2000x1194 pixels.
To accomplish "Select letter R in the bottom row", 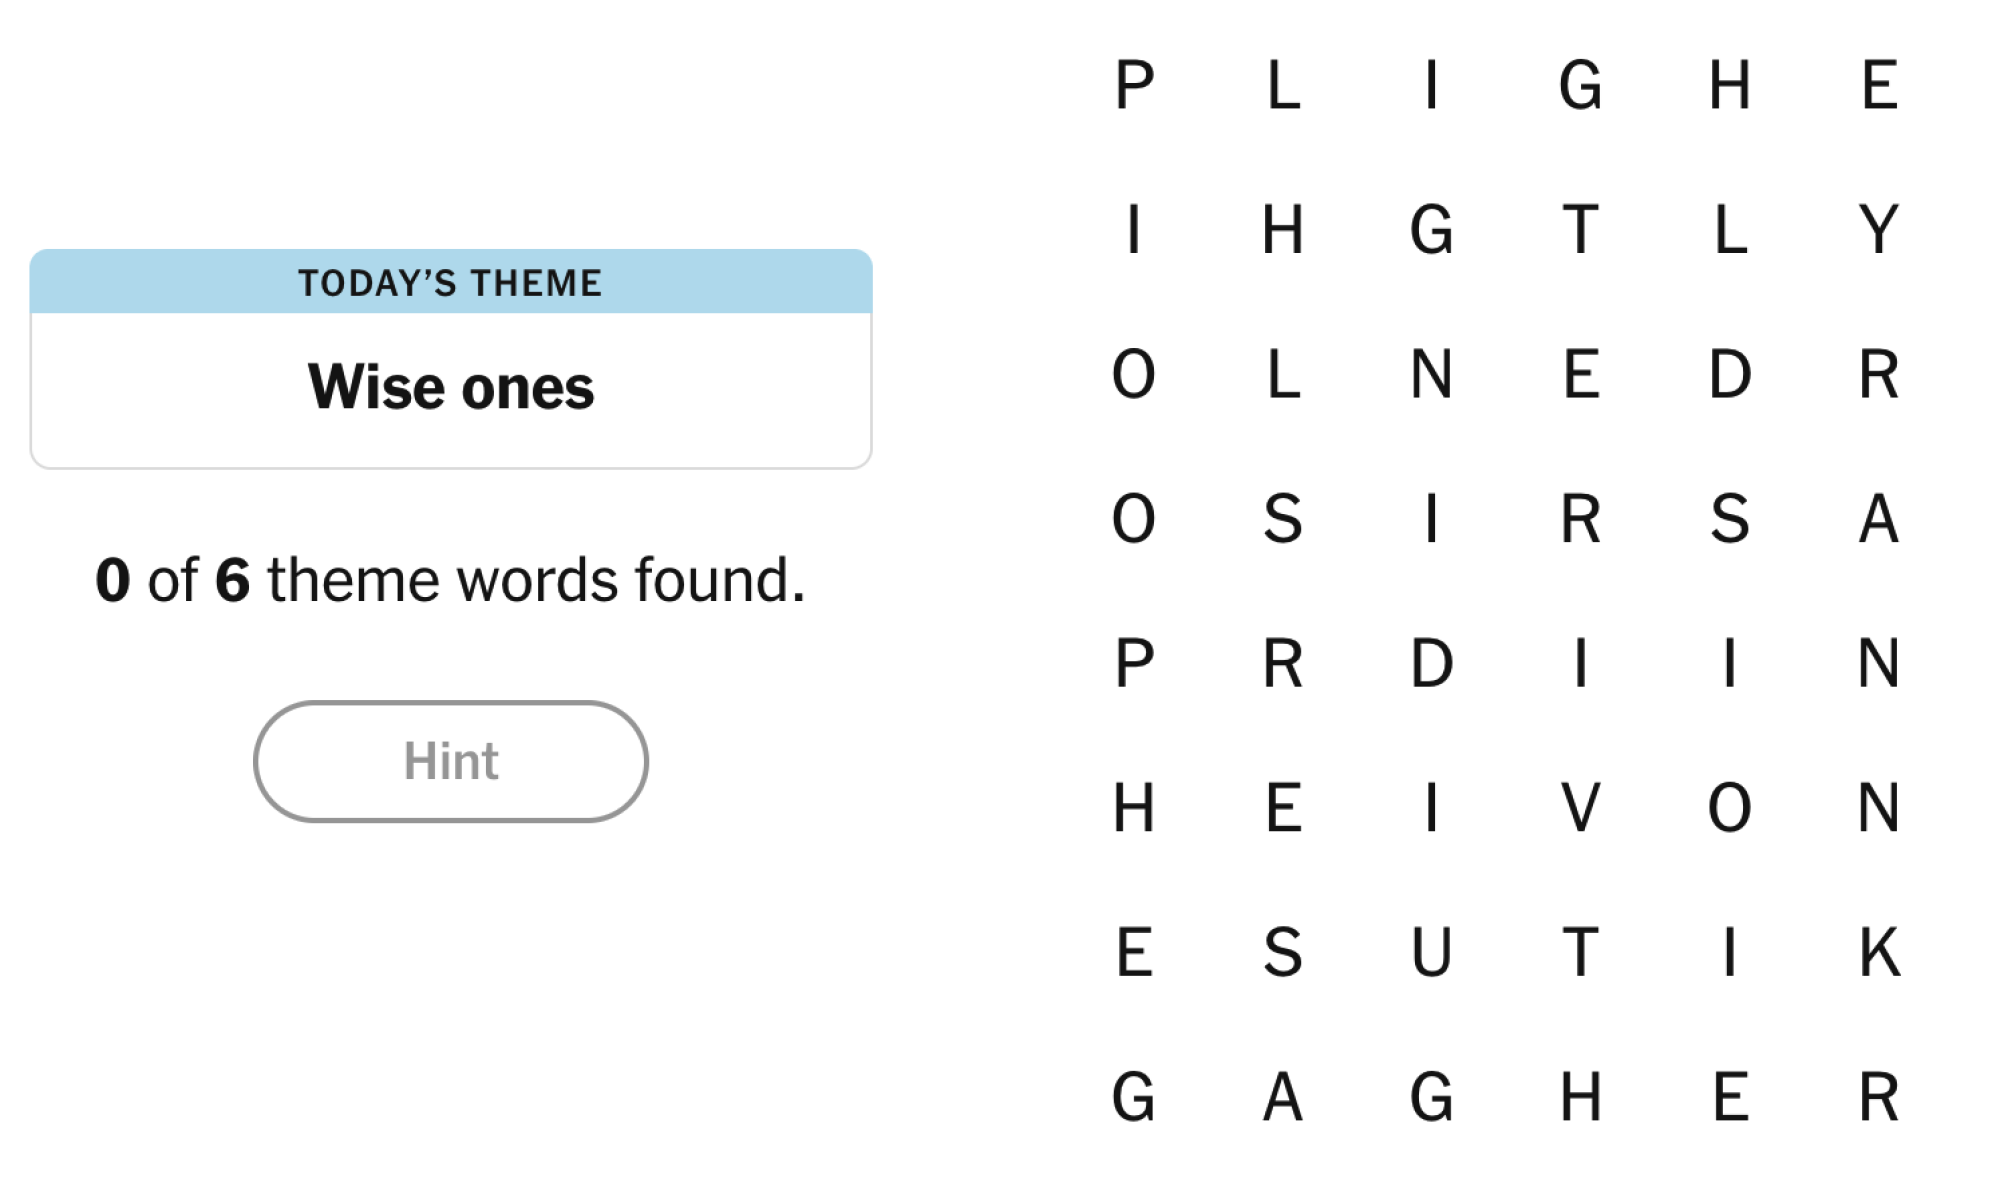I will click(1879, 1097).
